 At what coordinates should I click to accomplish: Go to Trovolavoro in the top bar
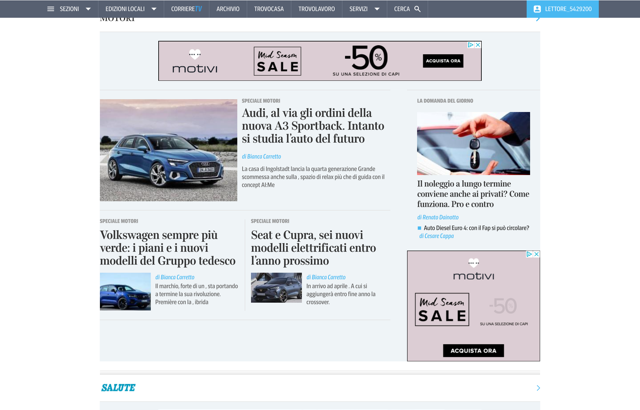click(316, 9)
